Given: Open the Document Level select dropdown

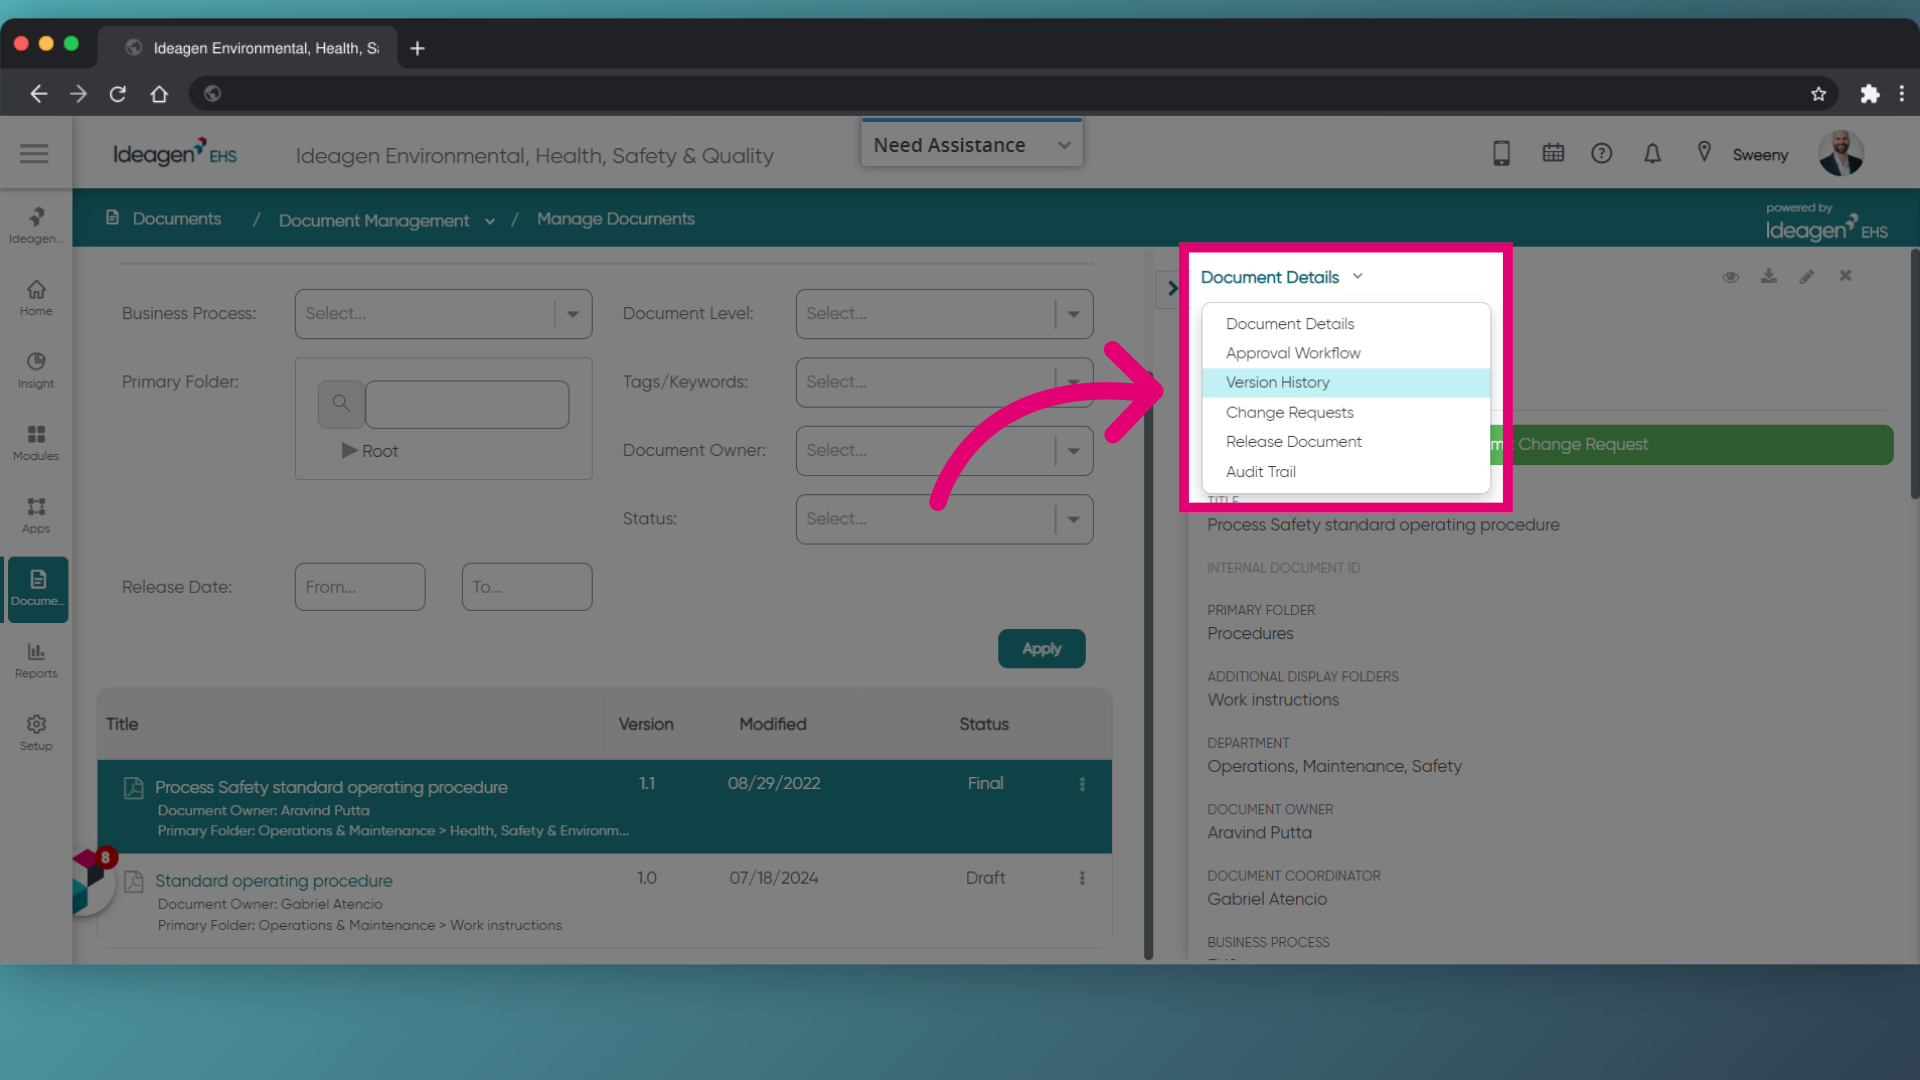Looking at the screenshot, I should 944,314.
